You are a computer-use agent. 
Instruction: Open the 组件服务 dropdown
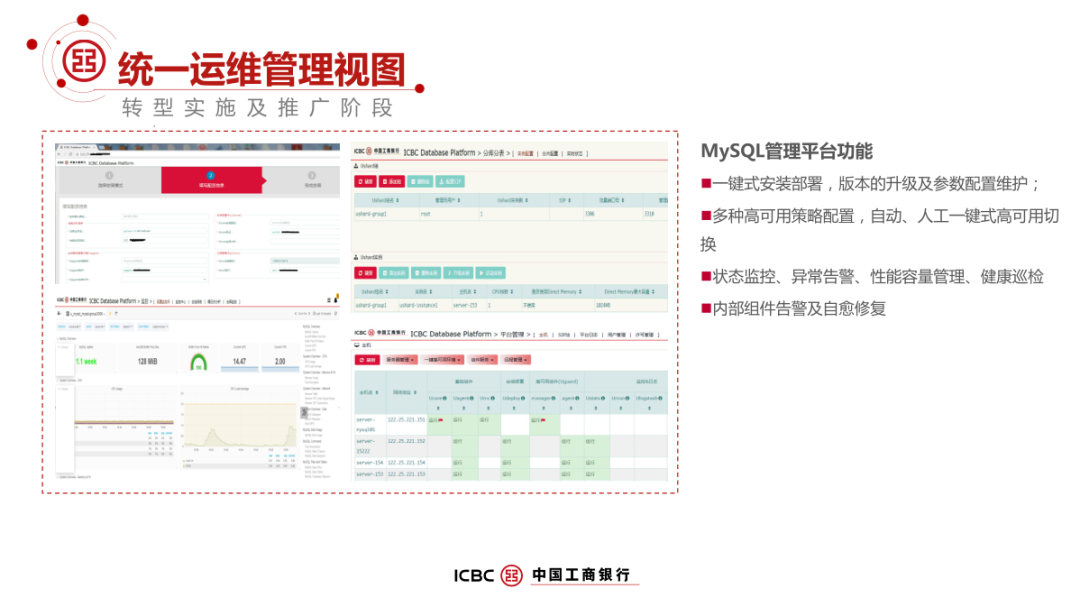pyautogui.click(x=482, y=360)
